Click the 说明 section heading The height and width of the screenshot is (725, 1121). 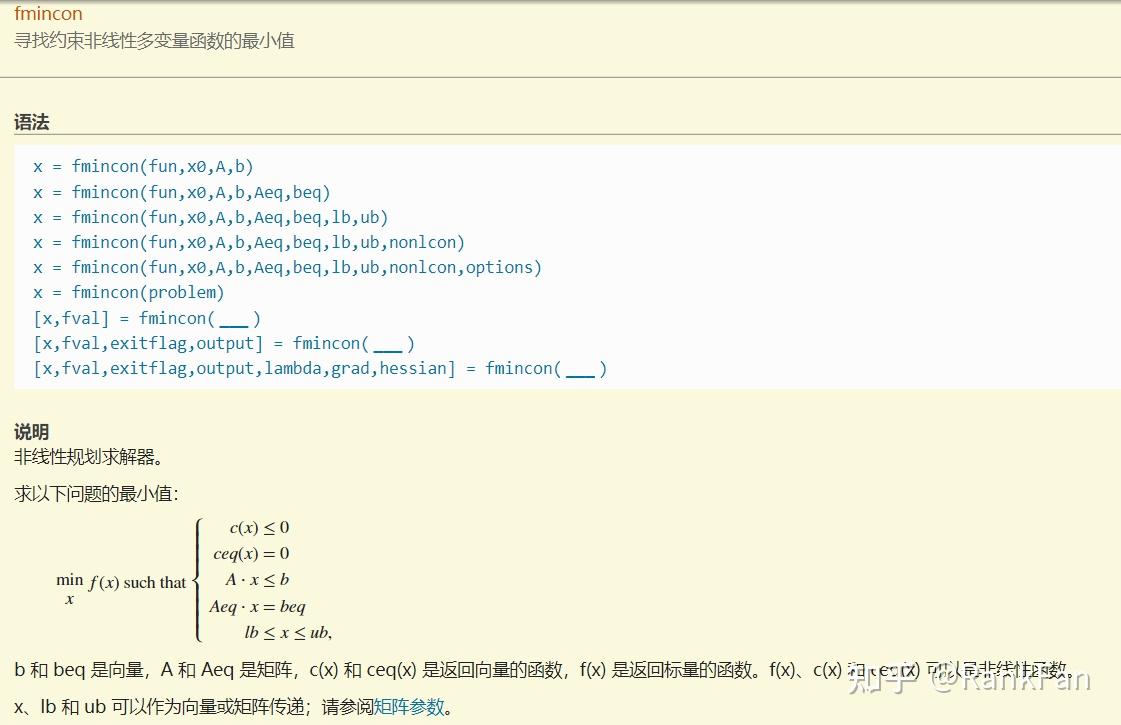(x=31, y=432)
